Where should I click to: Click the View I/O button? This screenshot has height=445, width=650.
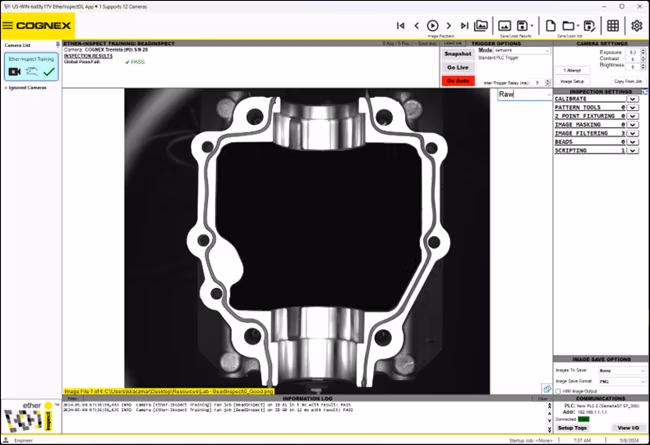click(628, 428)
